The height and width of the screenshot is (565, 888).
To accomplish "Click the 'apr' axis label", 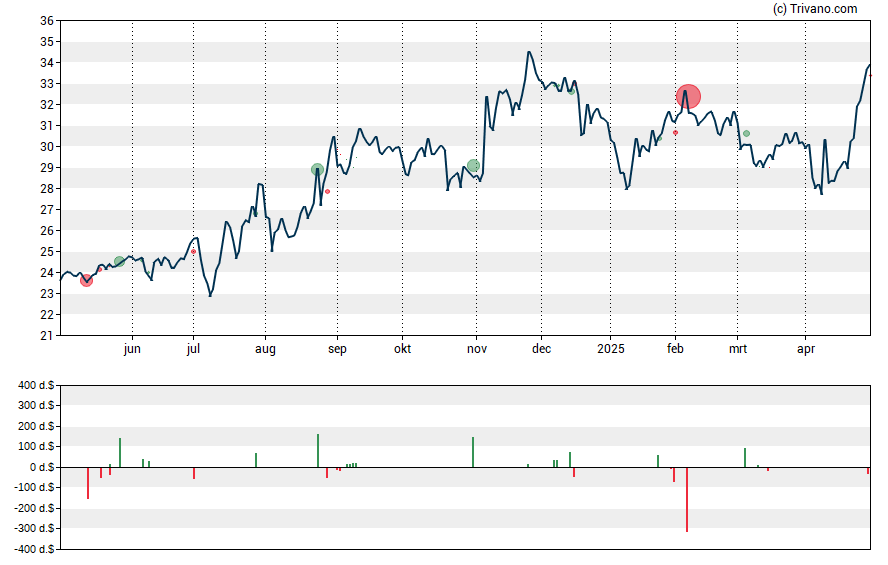I will 806,349.
